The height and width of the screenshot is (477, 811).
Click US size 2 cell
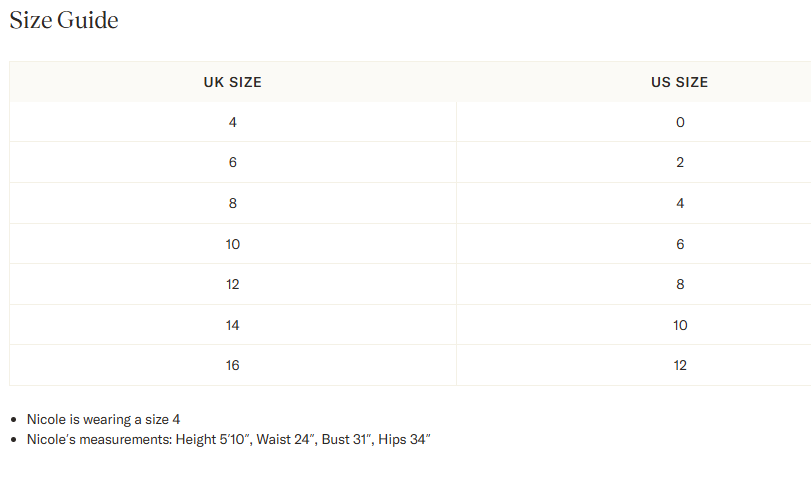click(680, 162)
